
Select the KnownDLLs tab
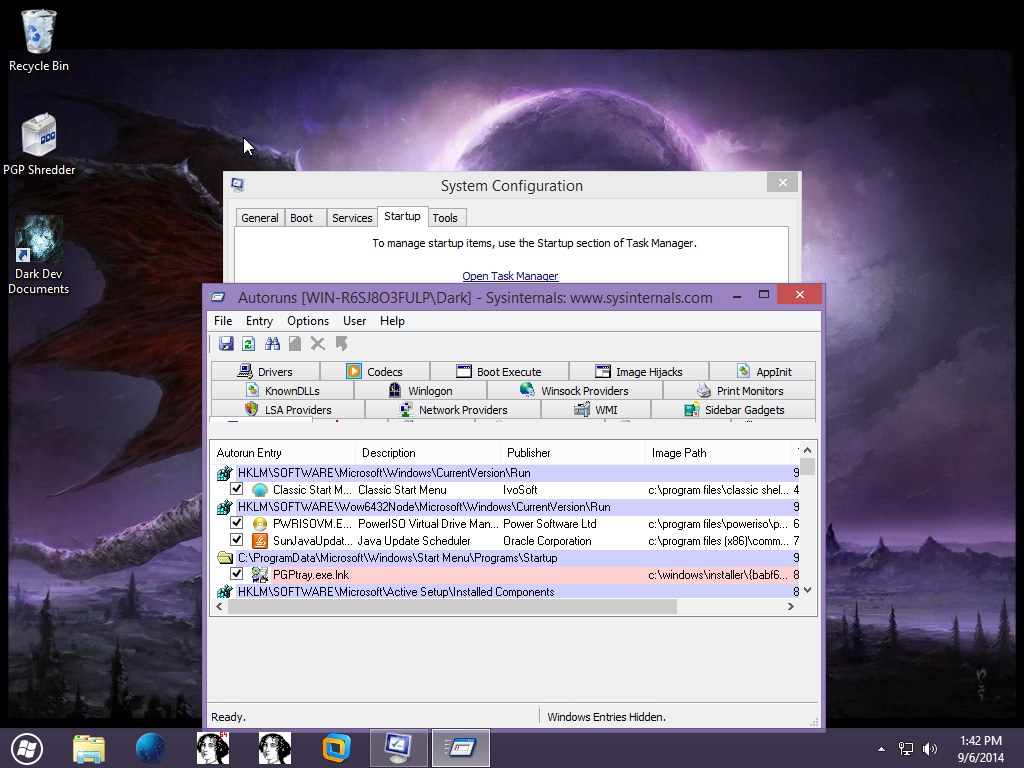click(282, 391)
